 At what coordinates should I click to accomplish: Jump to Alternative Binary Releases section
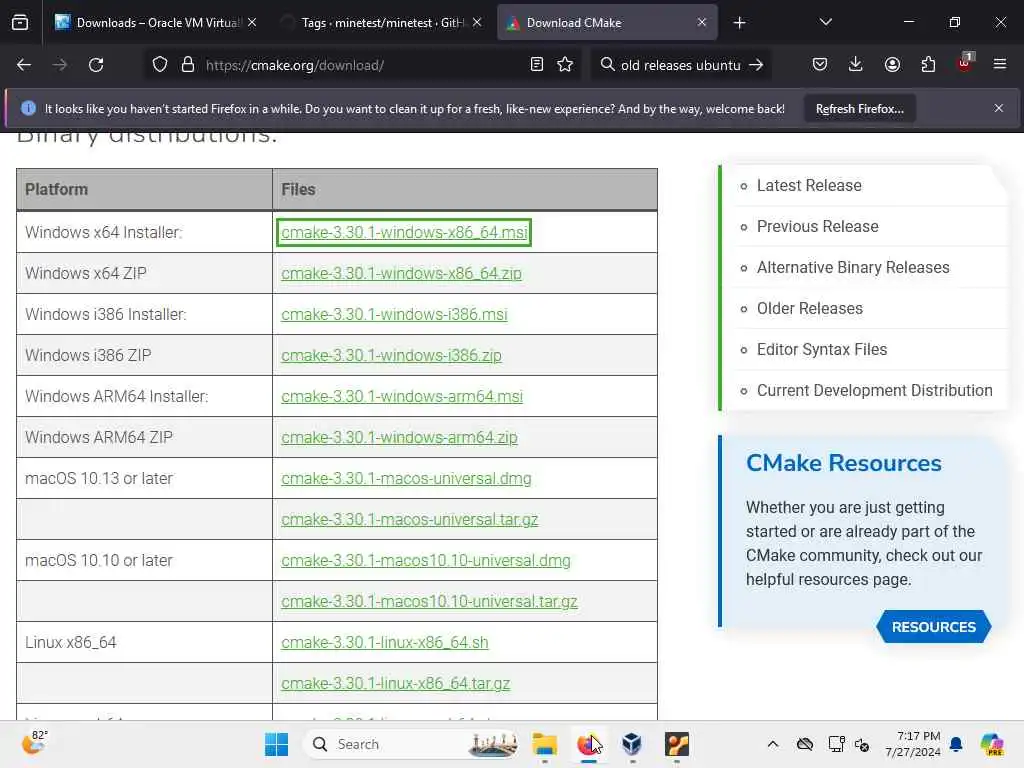(853, 268)
